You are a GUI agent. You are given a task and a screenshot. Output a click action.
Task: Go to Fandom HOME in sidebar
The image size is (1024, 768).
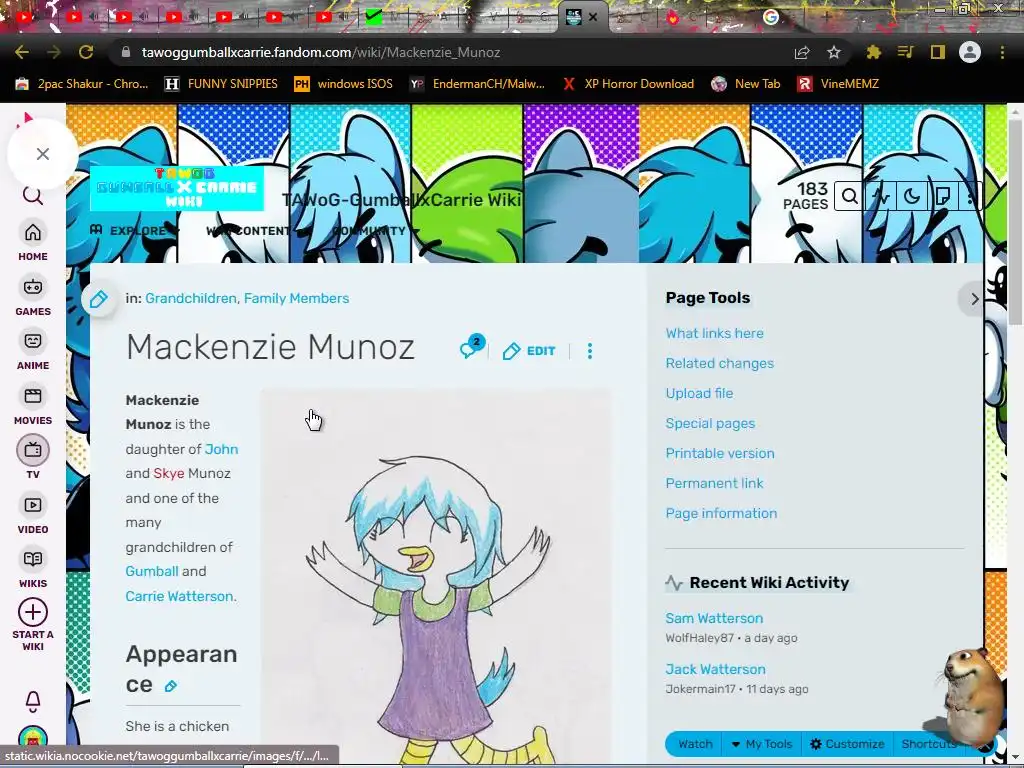coord(33,242)
